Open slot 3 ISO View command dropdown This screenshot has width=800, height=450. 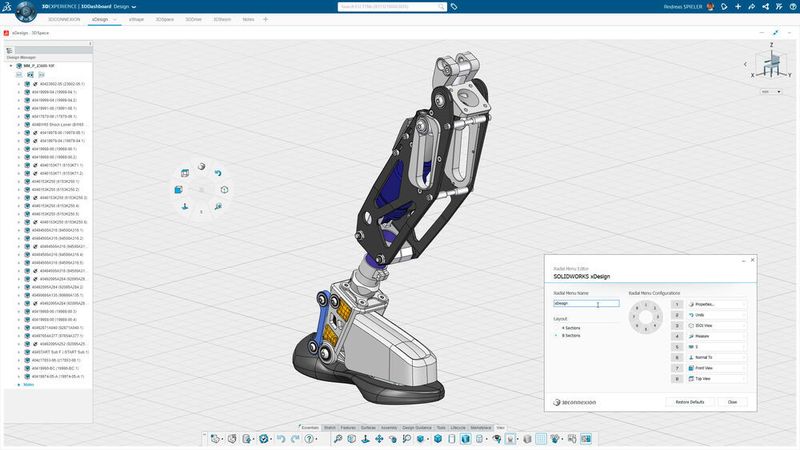click(716, 326)
